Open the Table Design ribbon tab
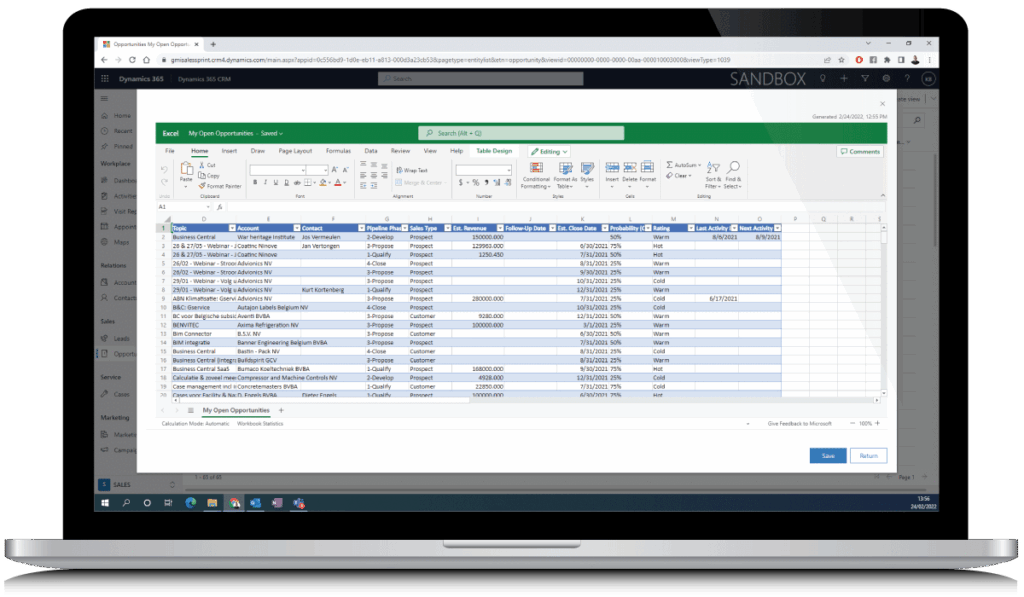Image resolution: width=1024 pixels, height=597 pixels. (x=494, y=151)
